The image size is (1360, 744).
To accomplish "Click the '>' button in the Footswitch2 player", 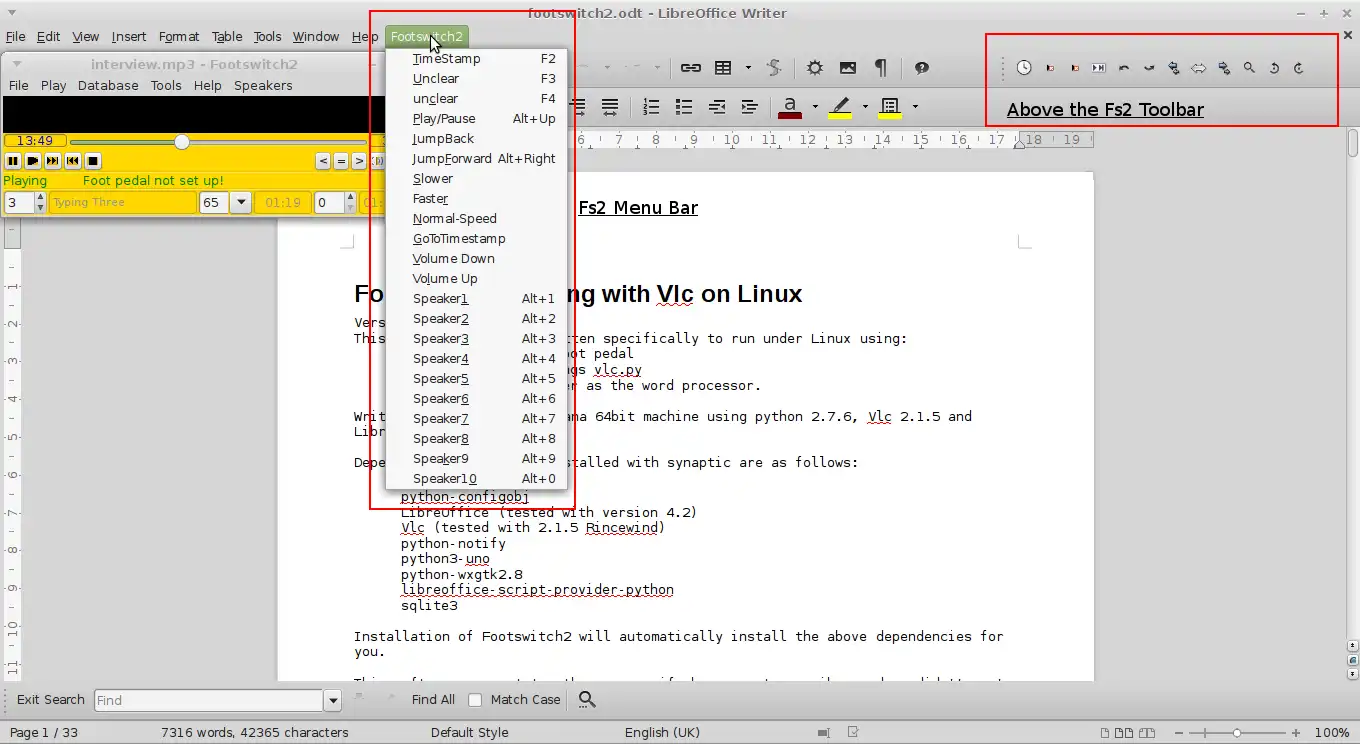I will tap(359, 161).
